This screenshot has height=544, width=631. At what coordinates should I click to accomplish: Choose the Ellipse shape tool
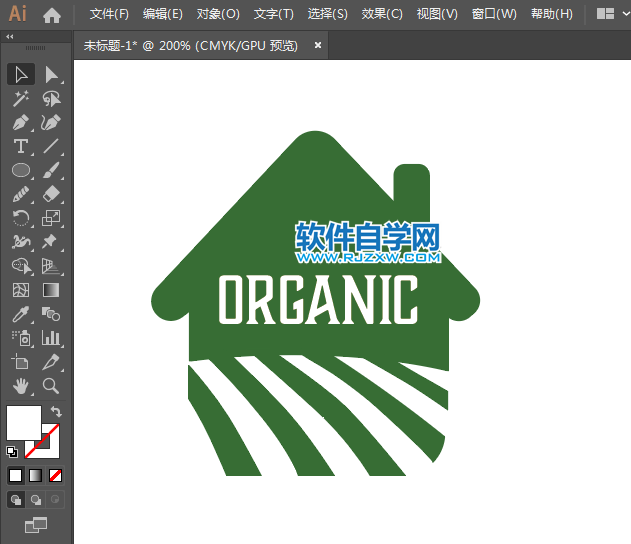point(21,170)
